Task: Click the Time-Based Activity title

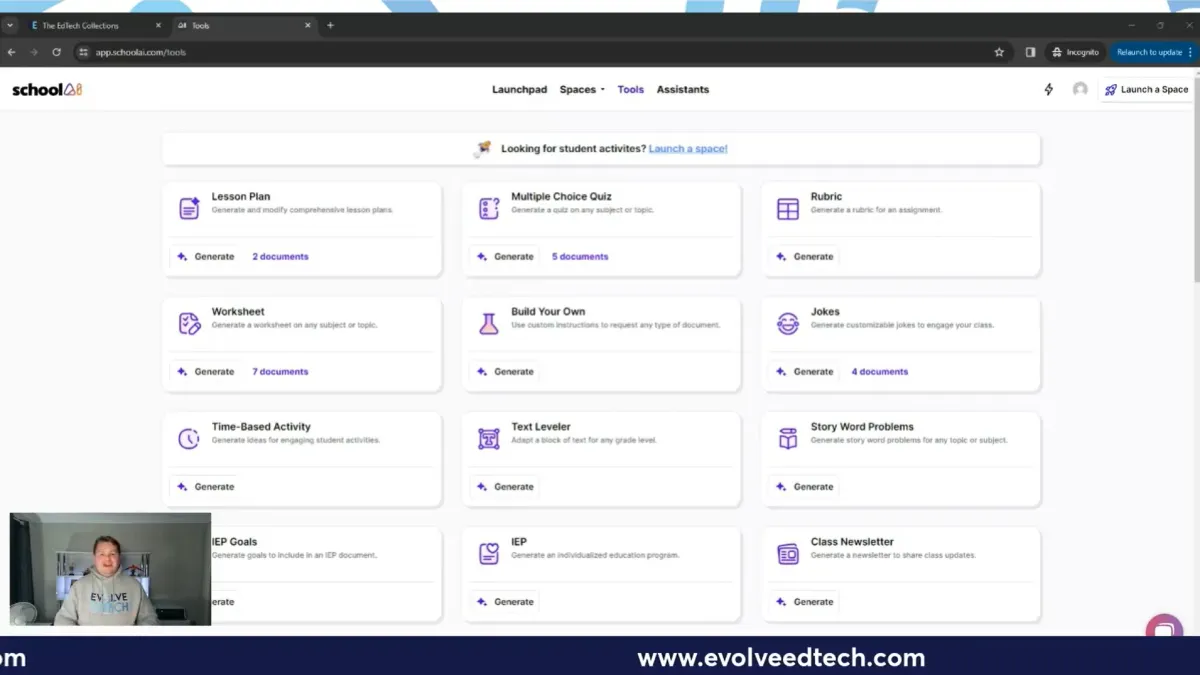Action: (261, 426)
